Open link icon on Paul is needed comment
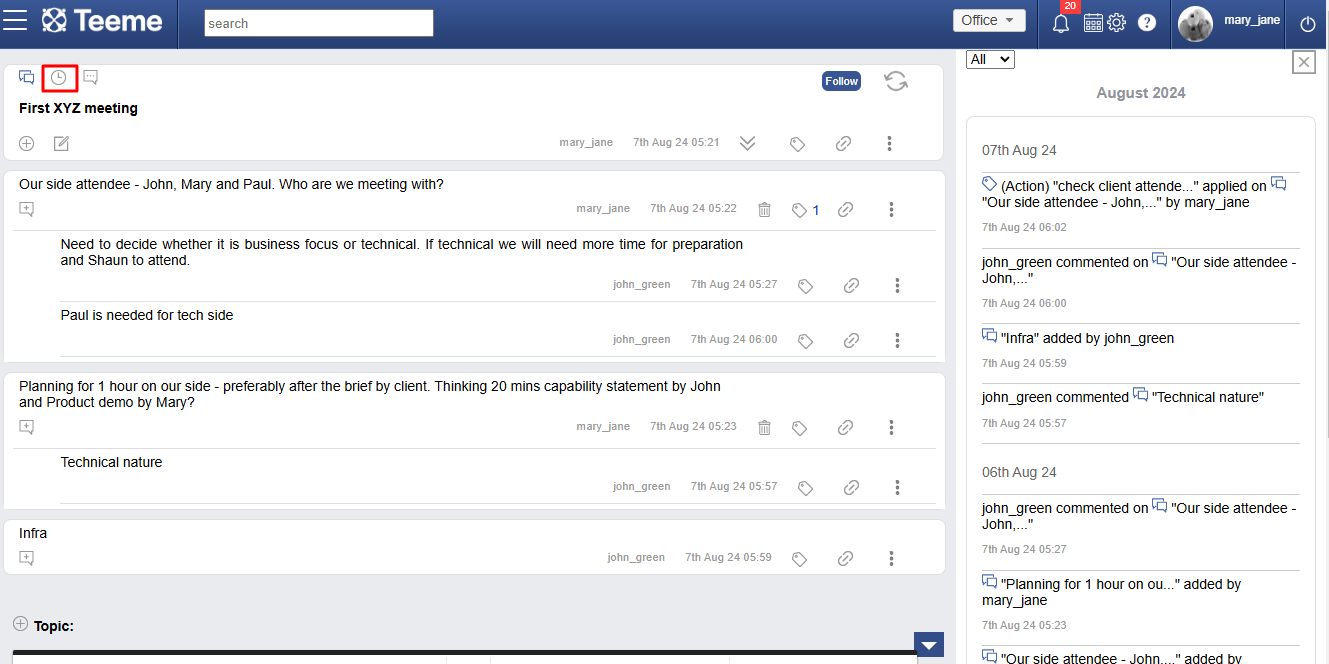Viewport: 1329px width, 664px height. pos(851,340)
